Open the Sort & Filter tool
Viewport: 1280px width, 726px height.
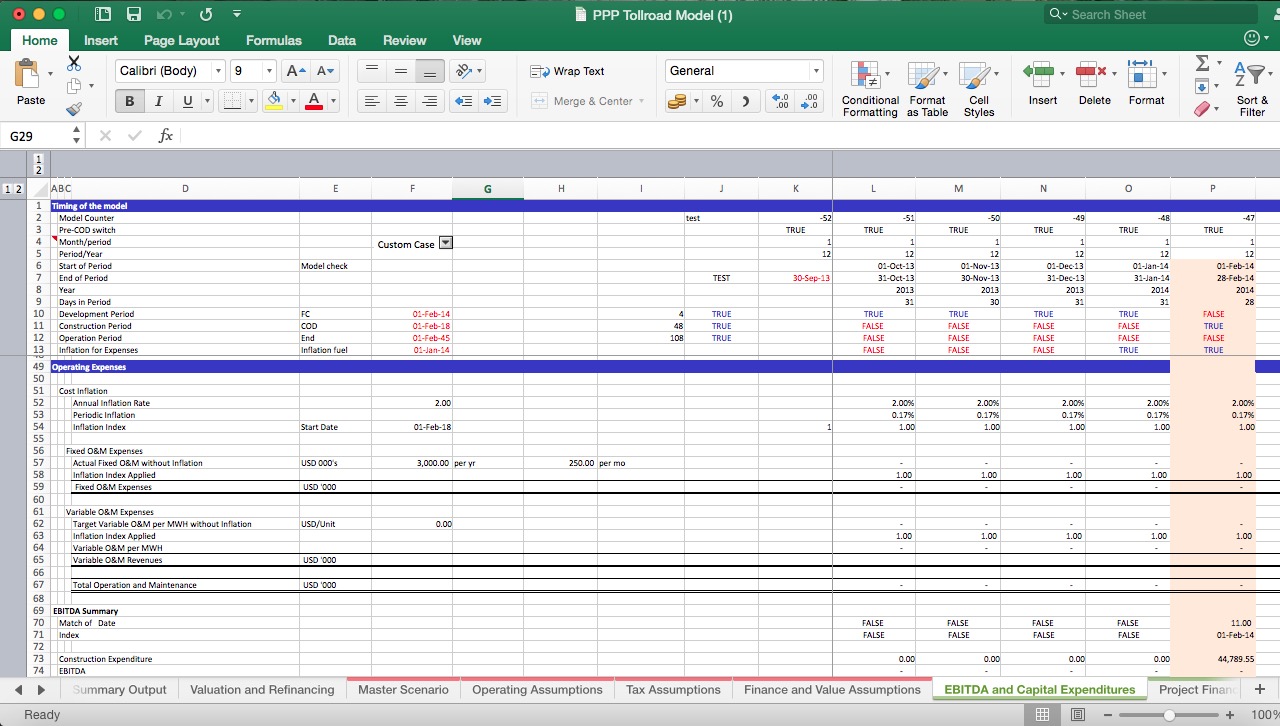1251,88
